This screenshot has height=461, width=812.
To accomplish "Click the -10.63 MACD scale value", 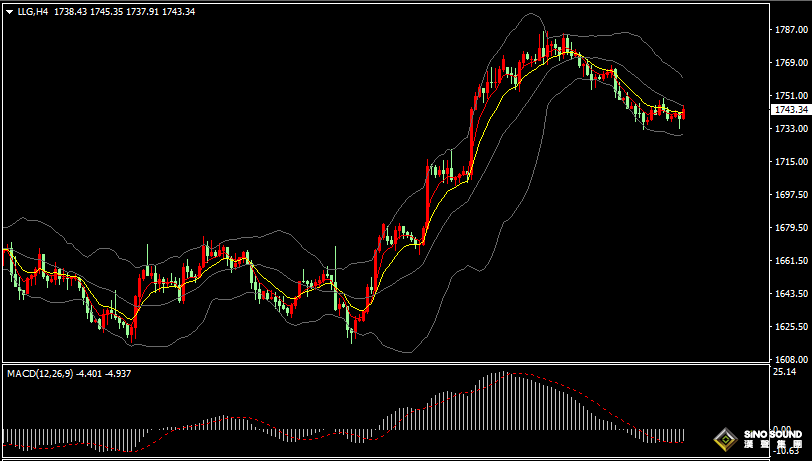I will [786, 449].
